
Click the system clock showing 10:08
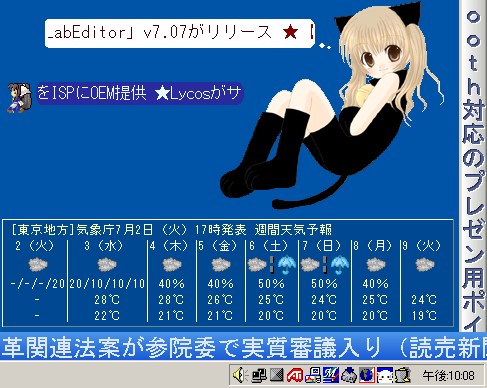pyautogui.click(x=448, y=376)
